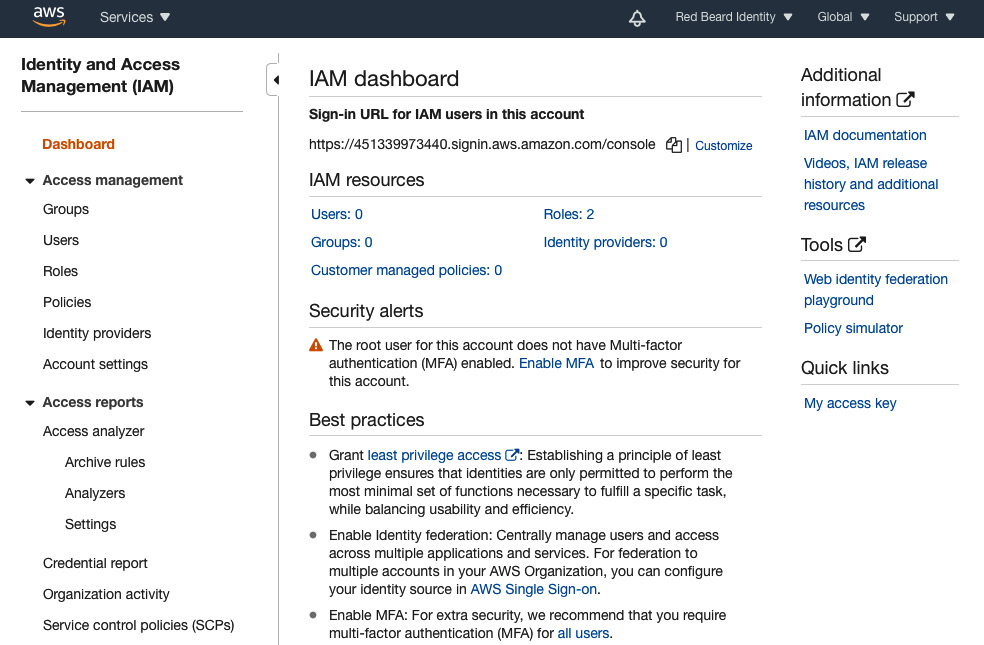984x645 pixels.
Task: Click external-link icon beside Tools heading
Action: coord(857,245)
